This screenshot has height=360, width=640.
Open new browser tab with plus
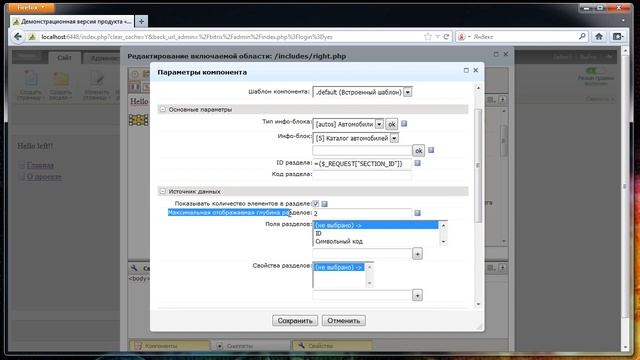click(141, 21)
